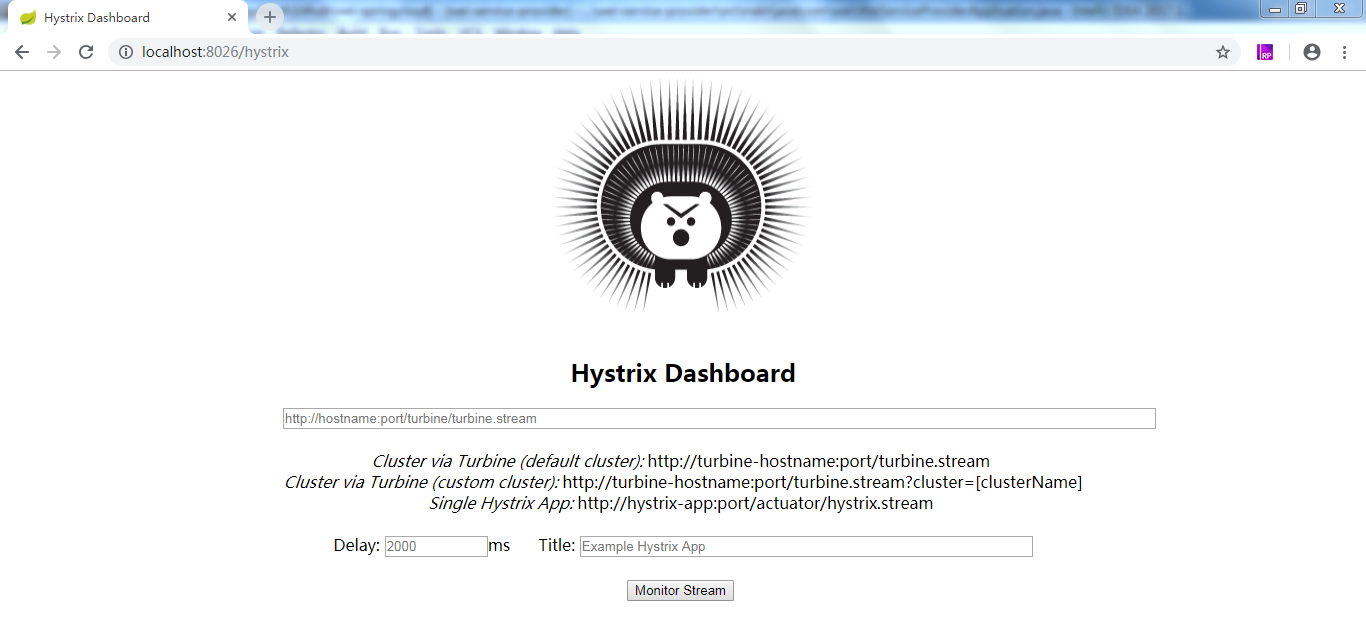Select the Hystrix Dashboard browser tab
Image resolution: width=1366 pixels, height=631 pixels.
(x=128, y=18)
